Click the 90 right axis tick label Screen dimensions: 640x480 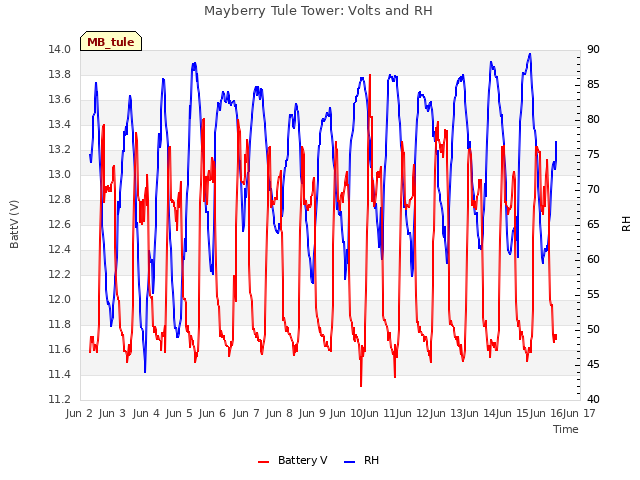coord(593,49)
